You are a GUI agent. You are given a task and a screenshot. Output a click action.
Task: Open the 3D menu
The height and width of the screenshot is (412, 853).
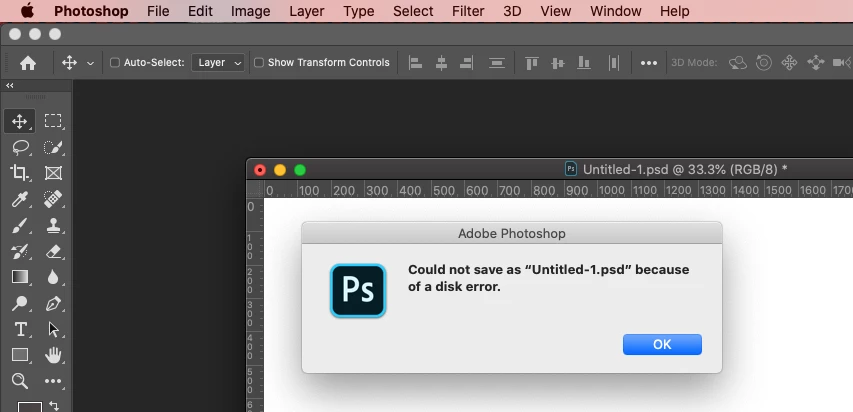coord(512,11)
